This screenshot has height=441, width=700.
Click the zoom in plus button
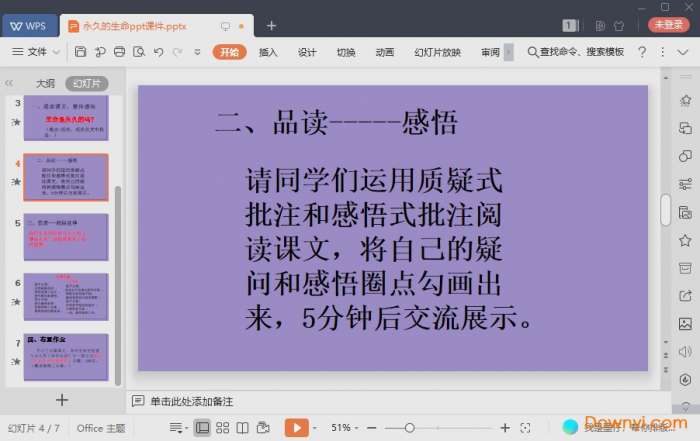pos(505,428)
